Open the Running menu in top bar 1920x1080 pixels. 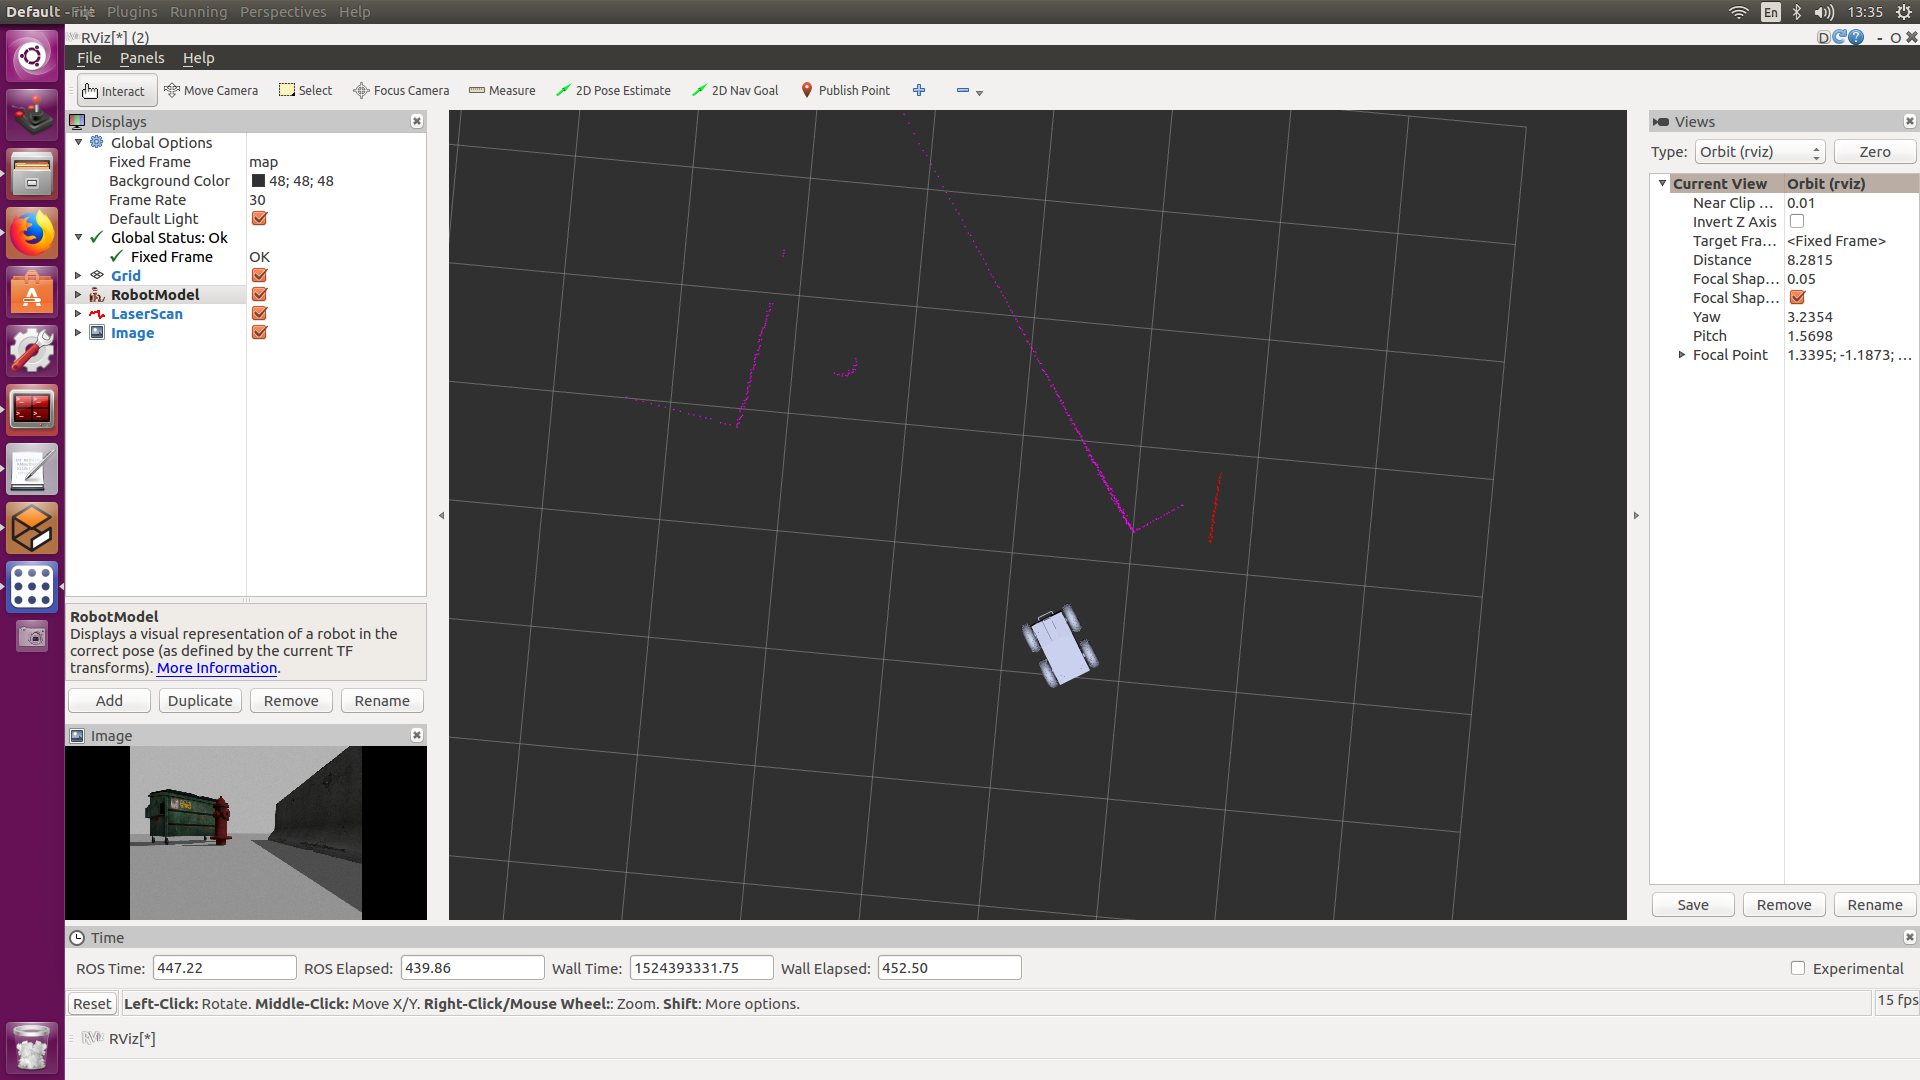point(198,12)
